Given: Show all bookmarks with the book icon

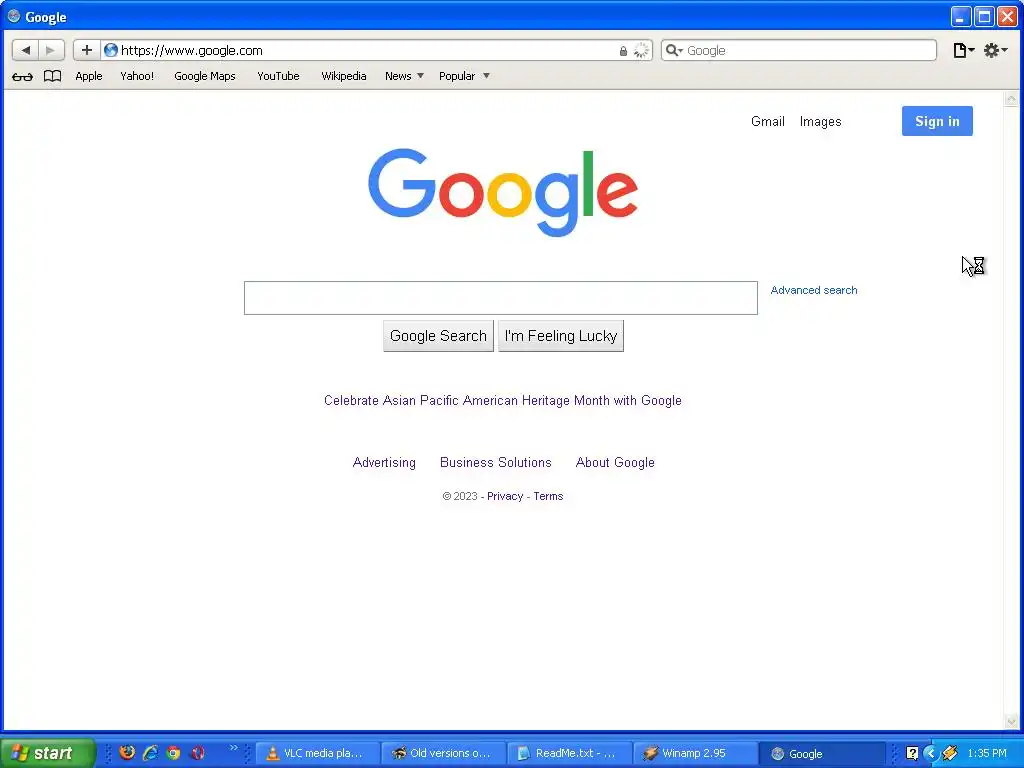Looking at the screenshot, I should (52, 76).
